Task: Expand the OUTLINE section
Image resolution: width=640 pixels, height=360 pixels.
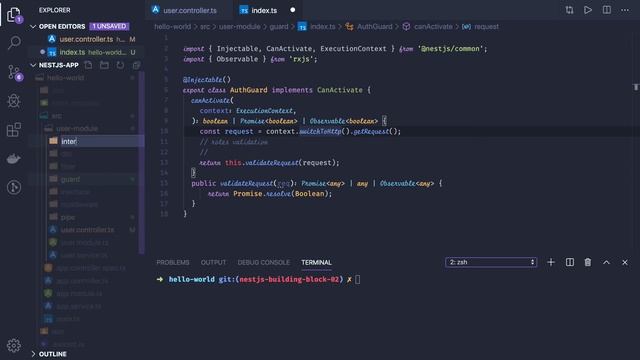Action: (x=33, y=354)
